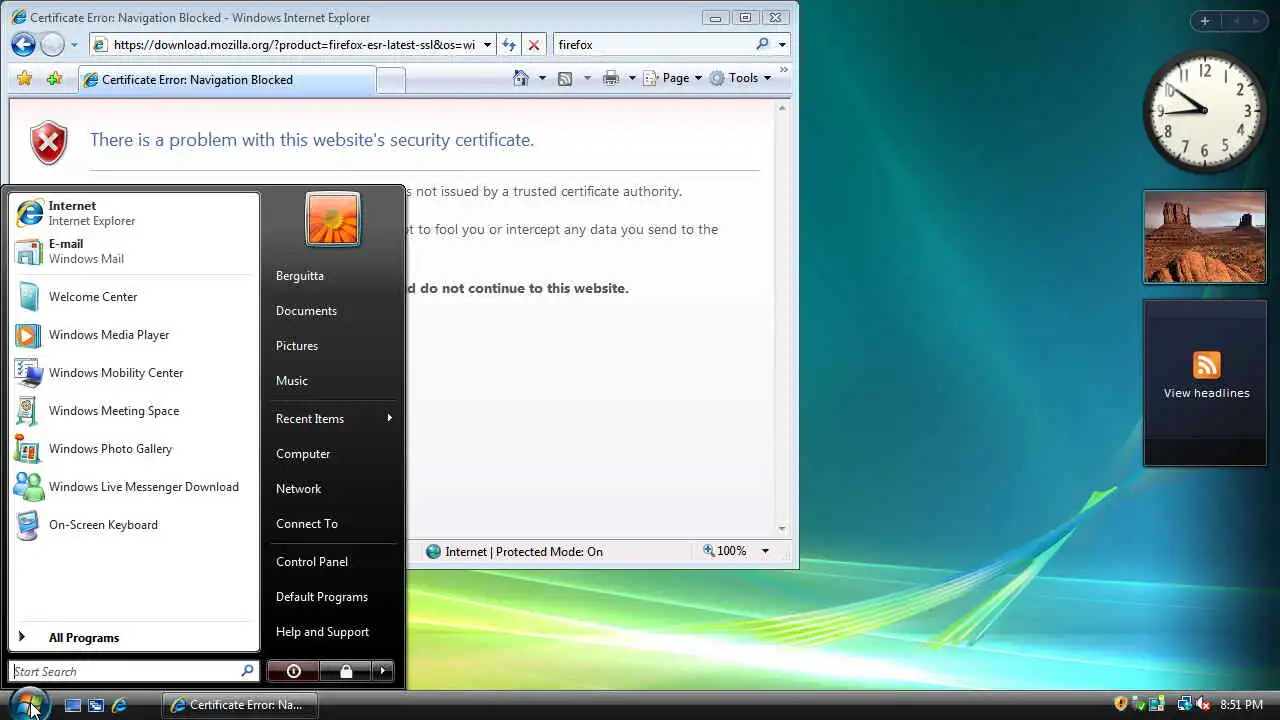This screenshot has width=1280, height=720.
Task: Open the Page menu dropdown
Action: (x=673, y=78)
